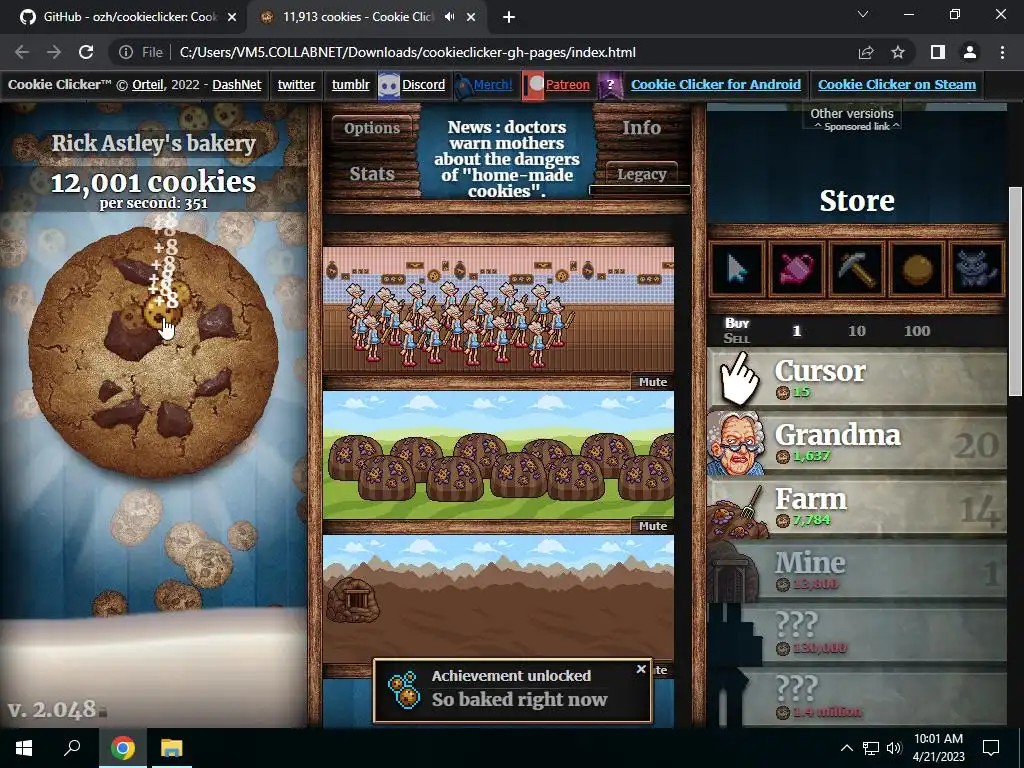Click the news ticker headline
The height and width of the screenshot is (768, 1024).
tap(507, 159)
